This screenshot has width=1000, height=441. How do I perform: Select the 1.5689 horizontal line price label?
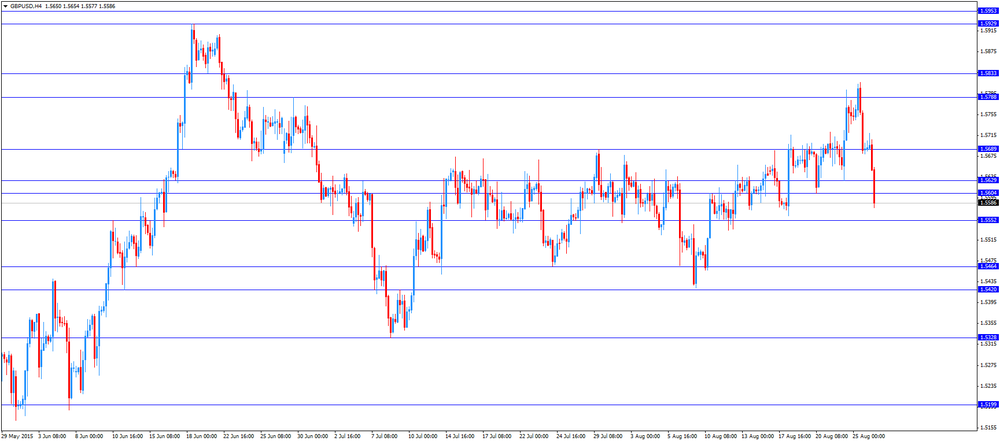(987, 149)
